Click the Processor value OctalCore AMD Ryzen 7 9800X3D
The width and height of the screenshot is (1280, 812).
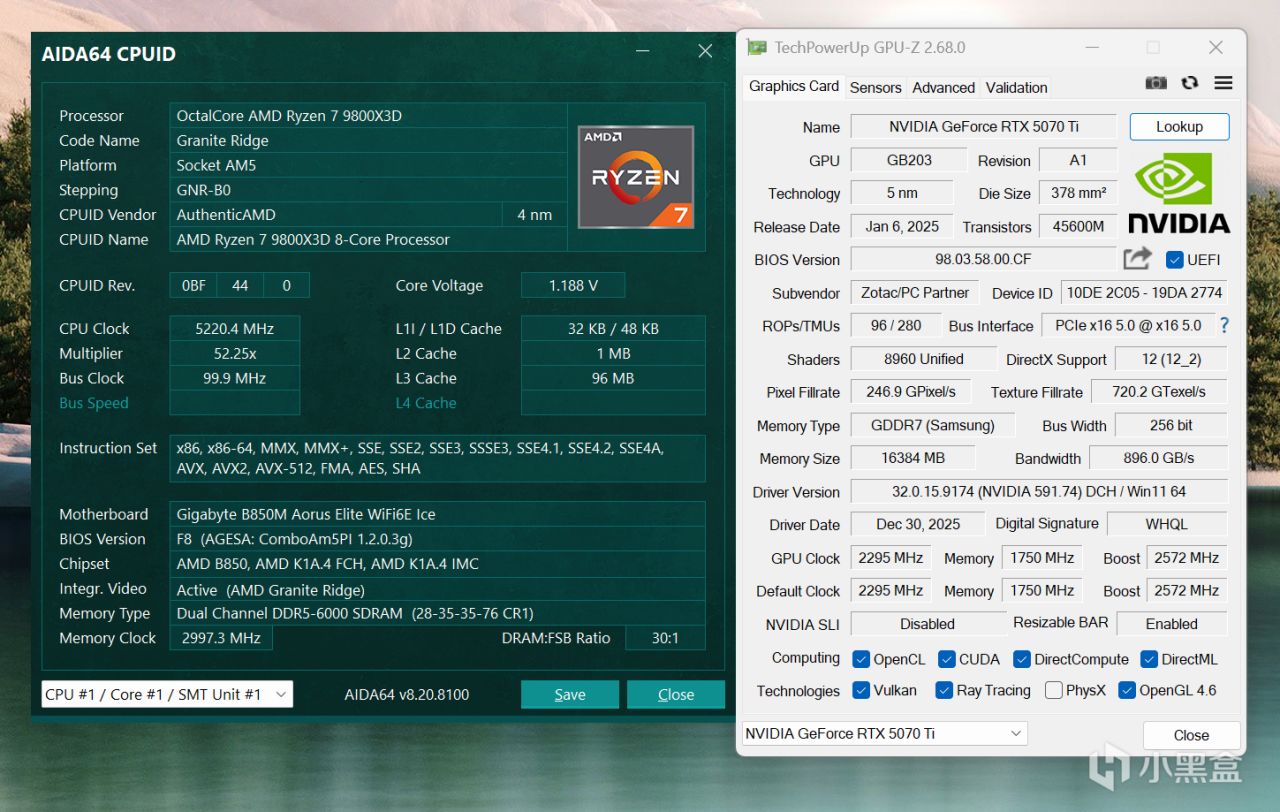pyautogui.click(x=368, y=115)
